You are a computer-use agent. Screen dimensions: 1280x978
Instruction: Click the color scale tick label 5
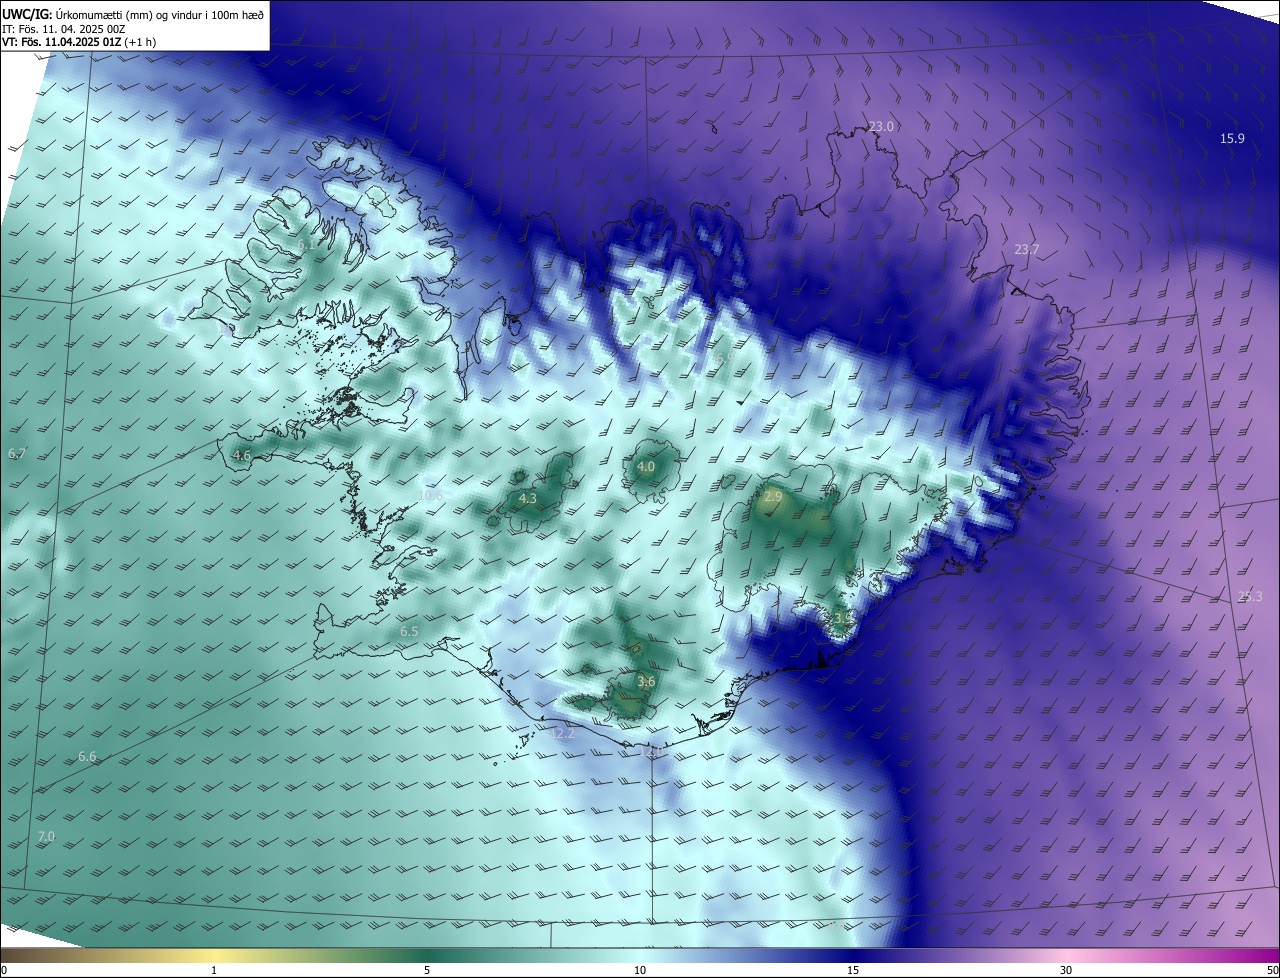(x=427, y=970)
